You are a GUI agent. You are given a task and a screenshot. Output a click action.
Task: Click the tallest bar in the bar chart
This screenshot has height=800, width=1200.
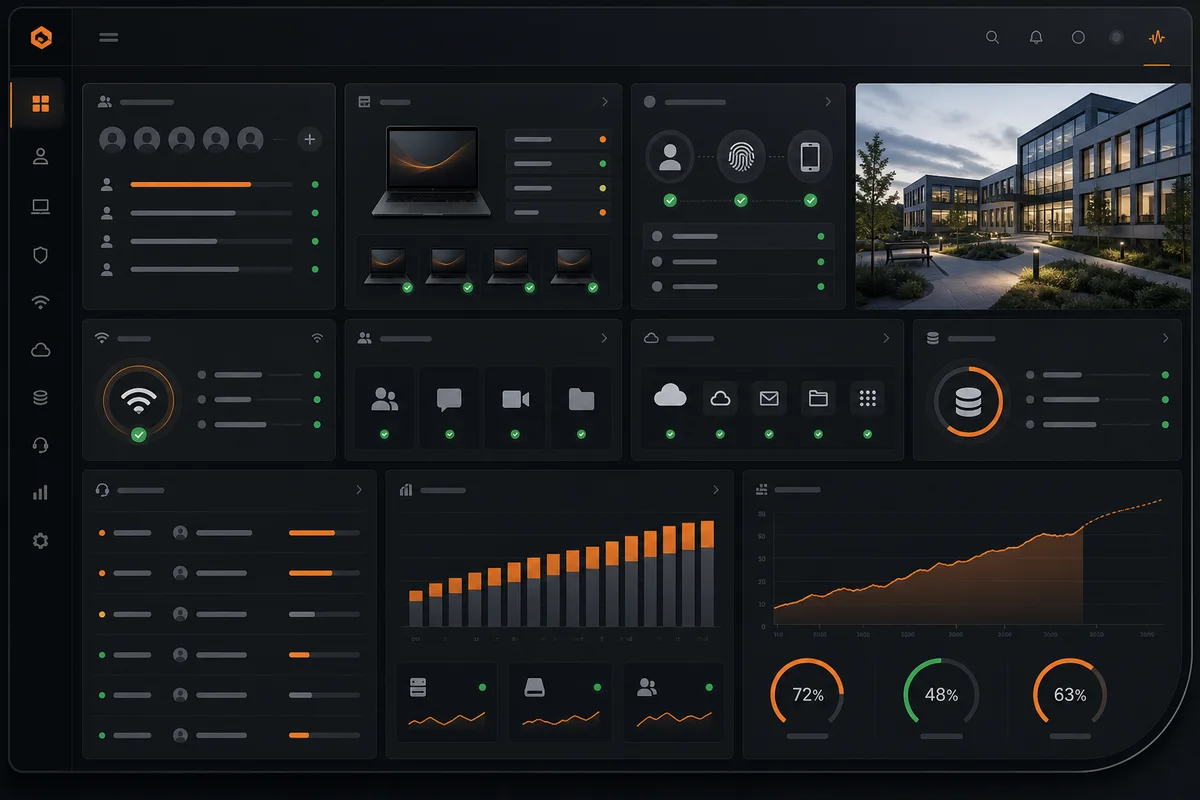point(707,573)
